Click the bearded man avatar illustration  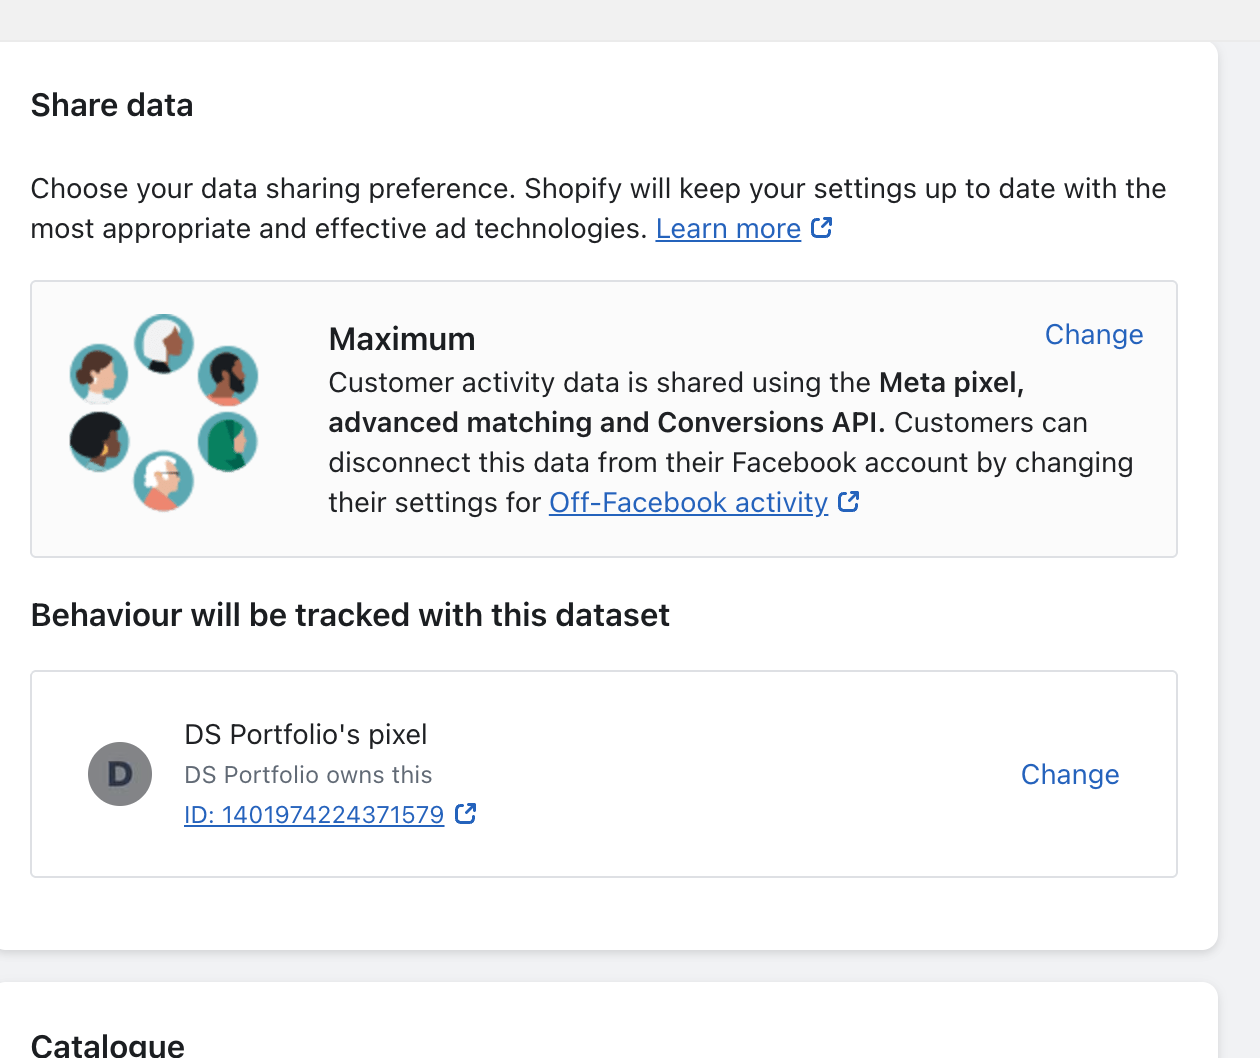pos(228,376)
